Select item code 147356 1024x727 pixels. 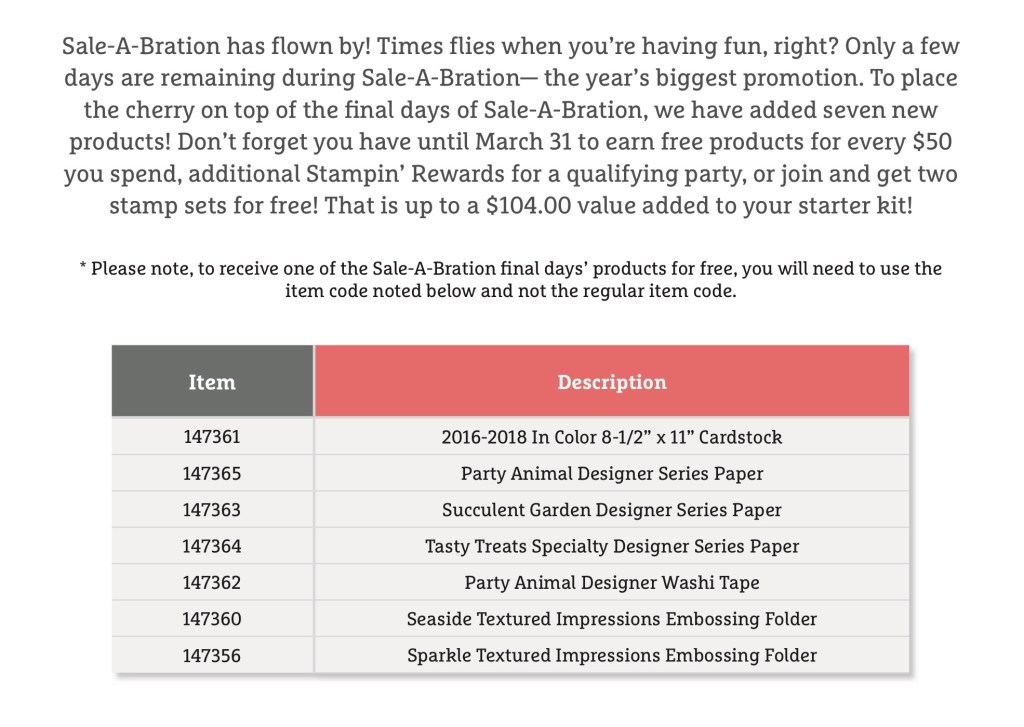point(212,656)
